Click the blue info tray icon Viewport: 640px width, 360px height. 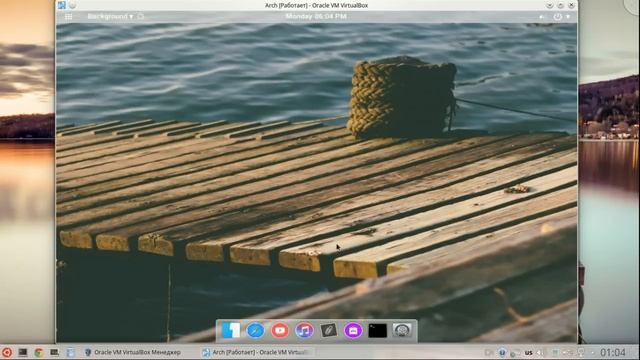pos(502,352)
